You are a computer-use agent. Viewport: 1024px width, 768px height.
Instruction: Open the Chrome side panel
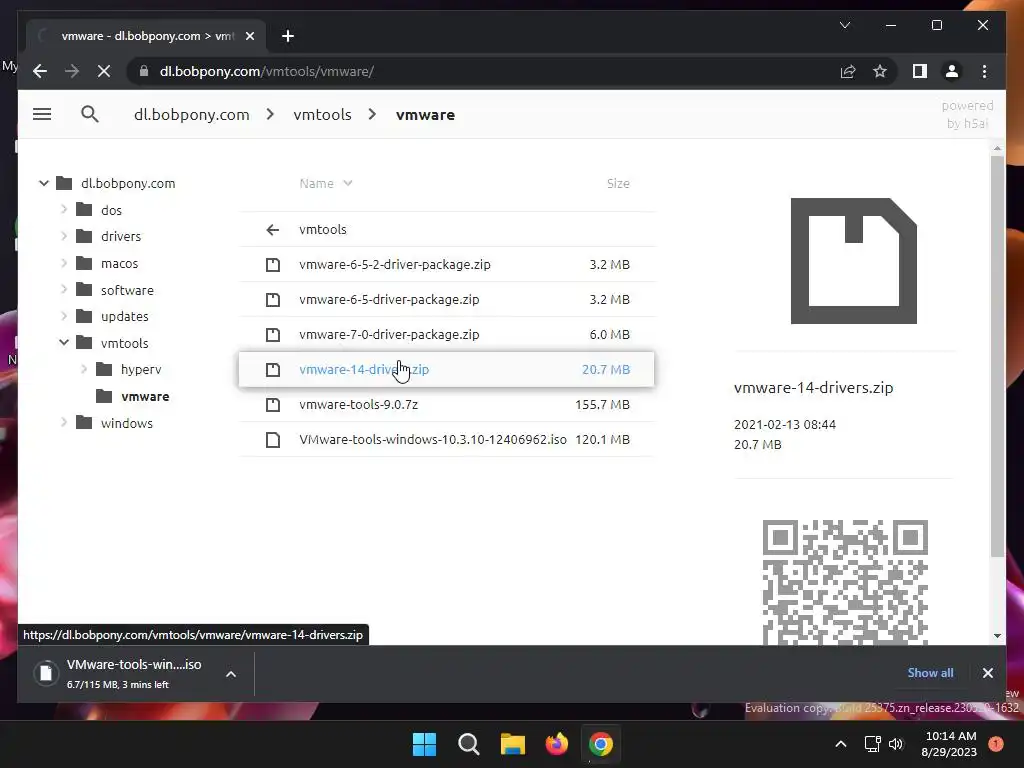point(920,71)
